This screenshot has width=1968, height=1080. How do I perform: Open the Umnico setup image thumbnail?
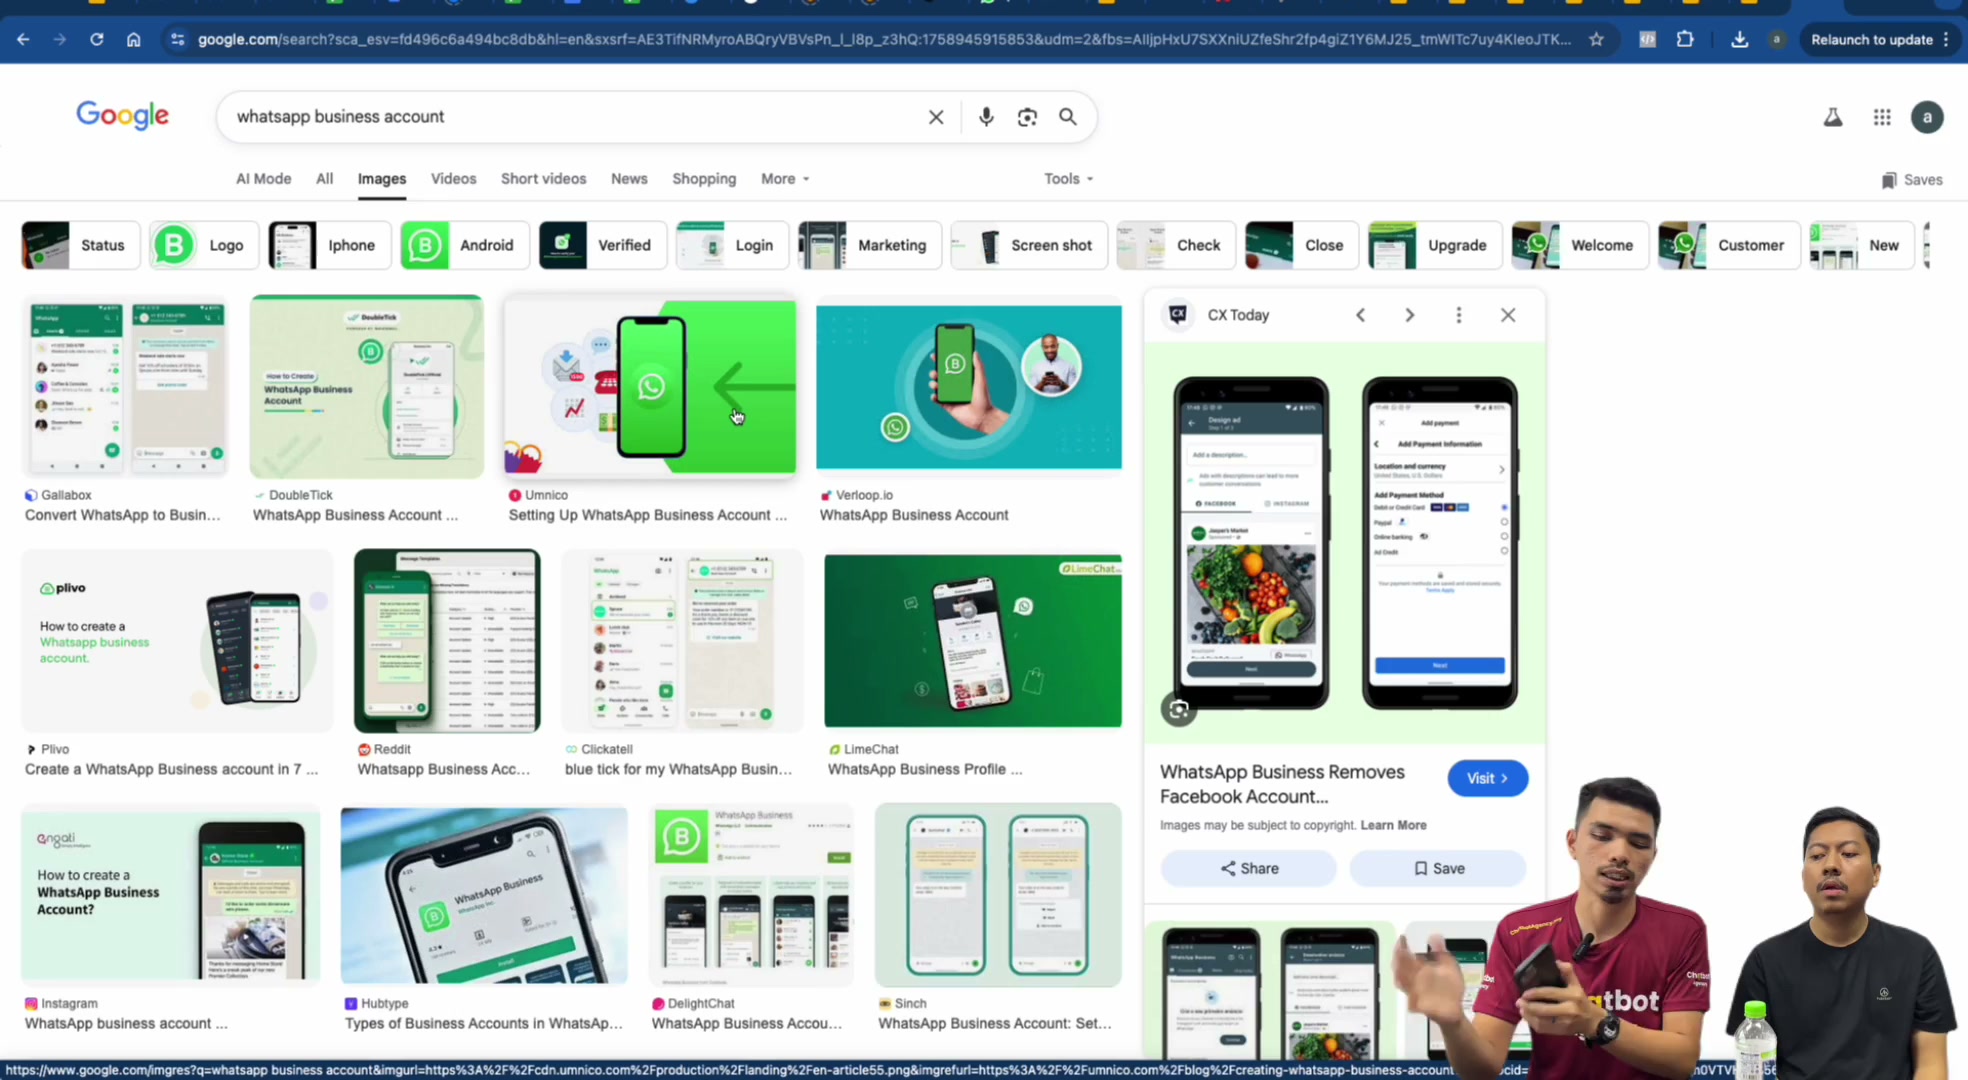pos(650,386)
